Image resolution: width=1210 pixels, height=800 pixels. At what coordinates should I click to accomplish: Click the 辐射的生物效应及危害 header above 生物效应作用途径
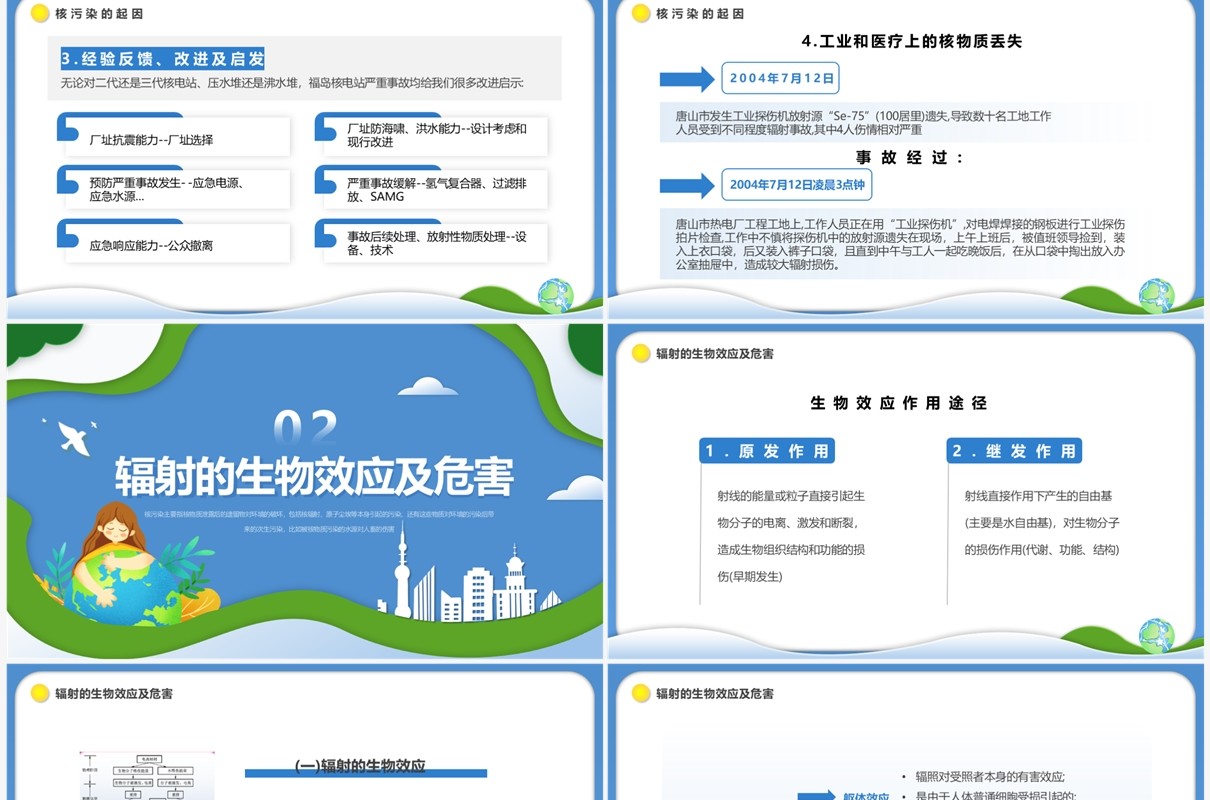(715, 354)
